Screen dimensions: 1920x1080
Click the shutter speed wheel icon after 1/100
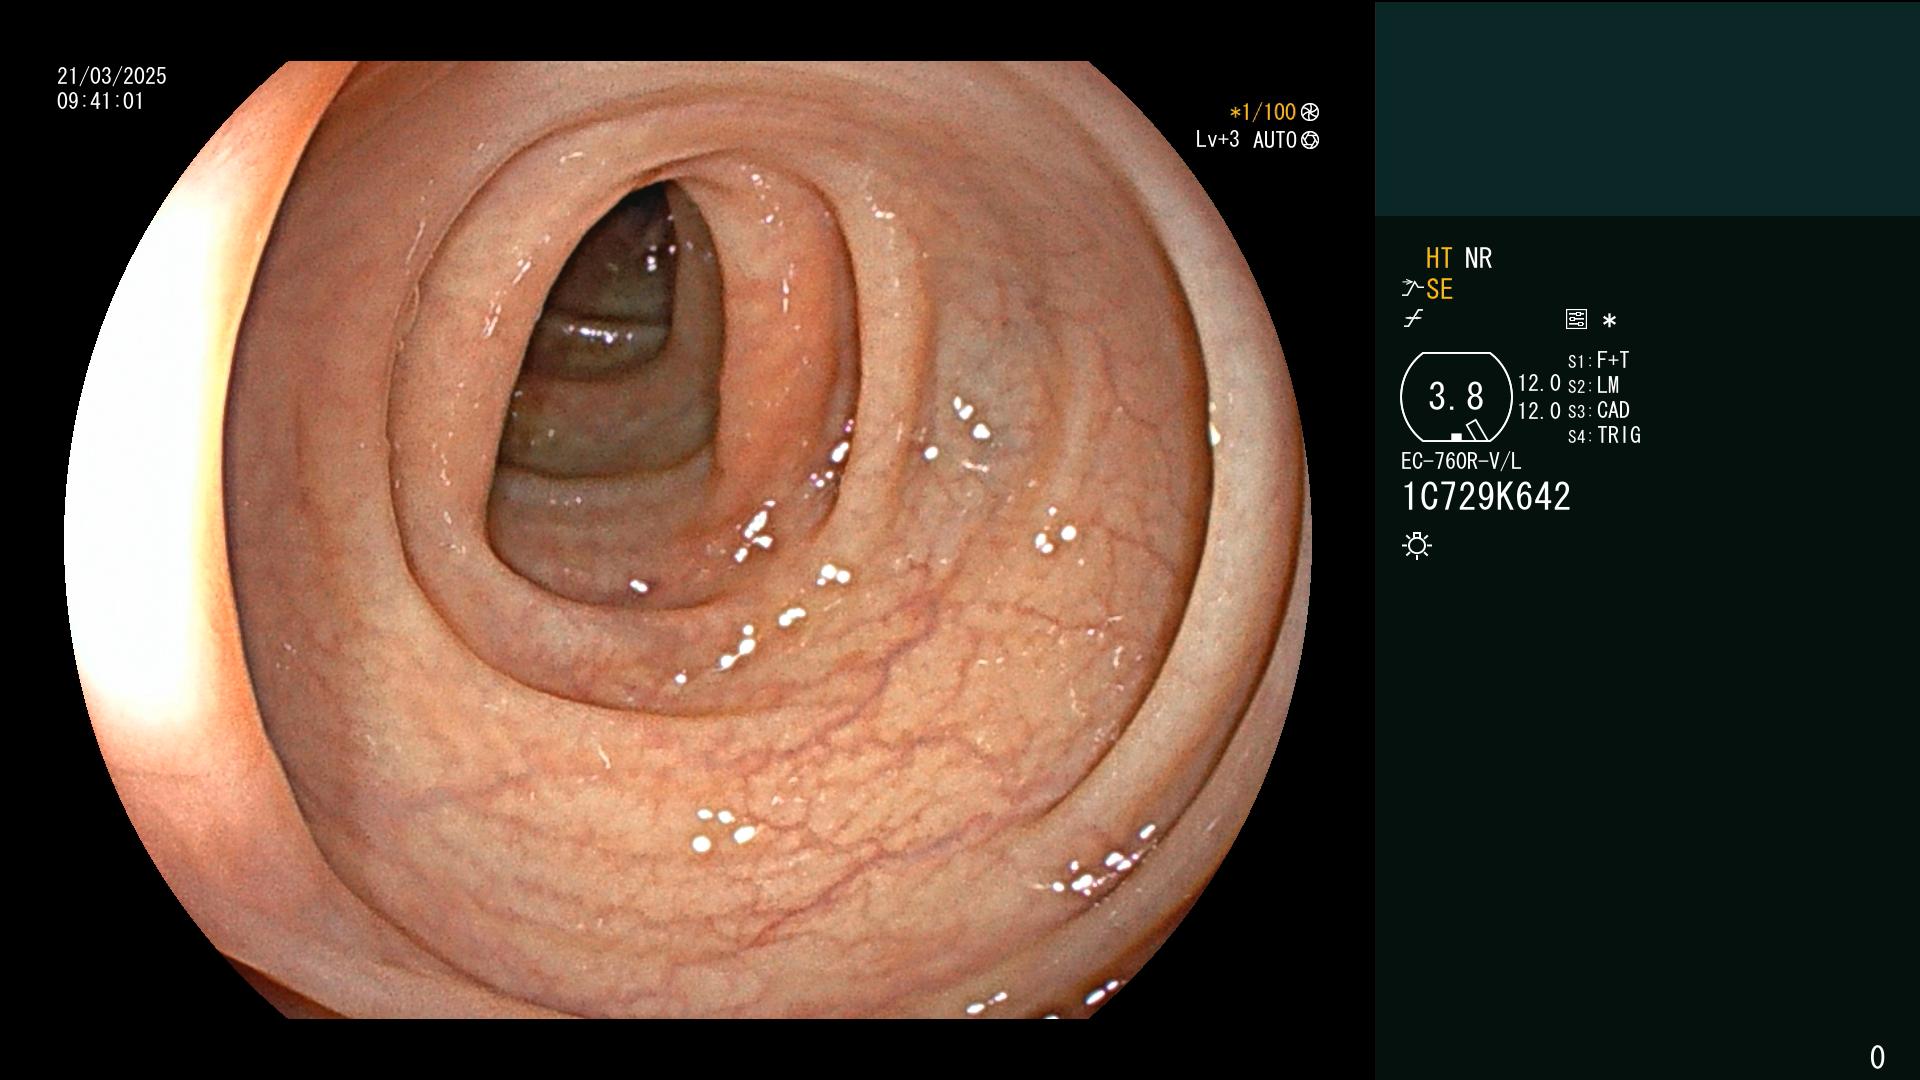coord(1310,112)
